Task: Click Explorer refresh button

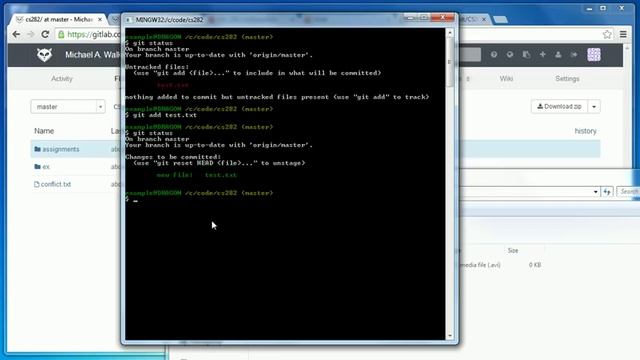Action: (x=607, y=192)
